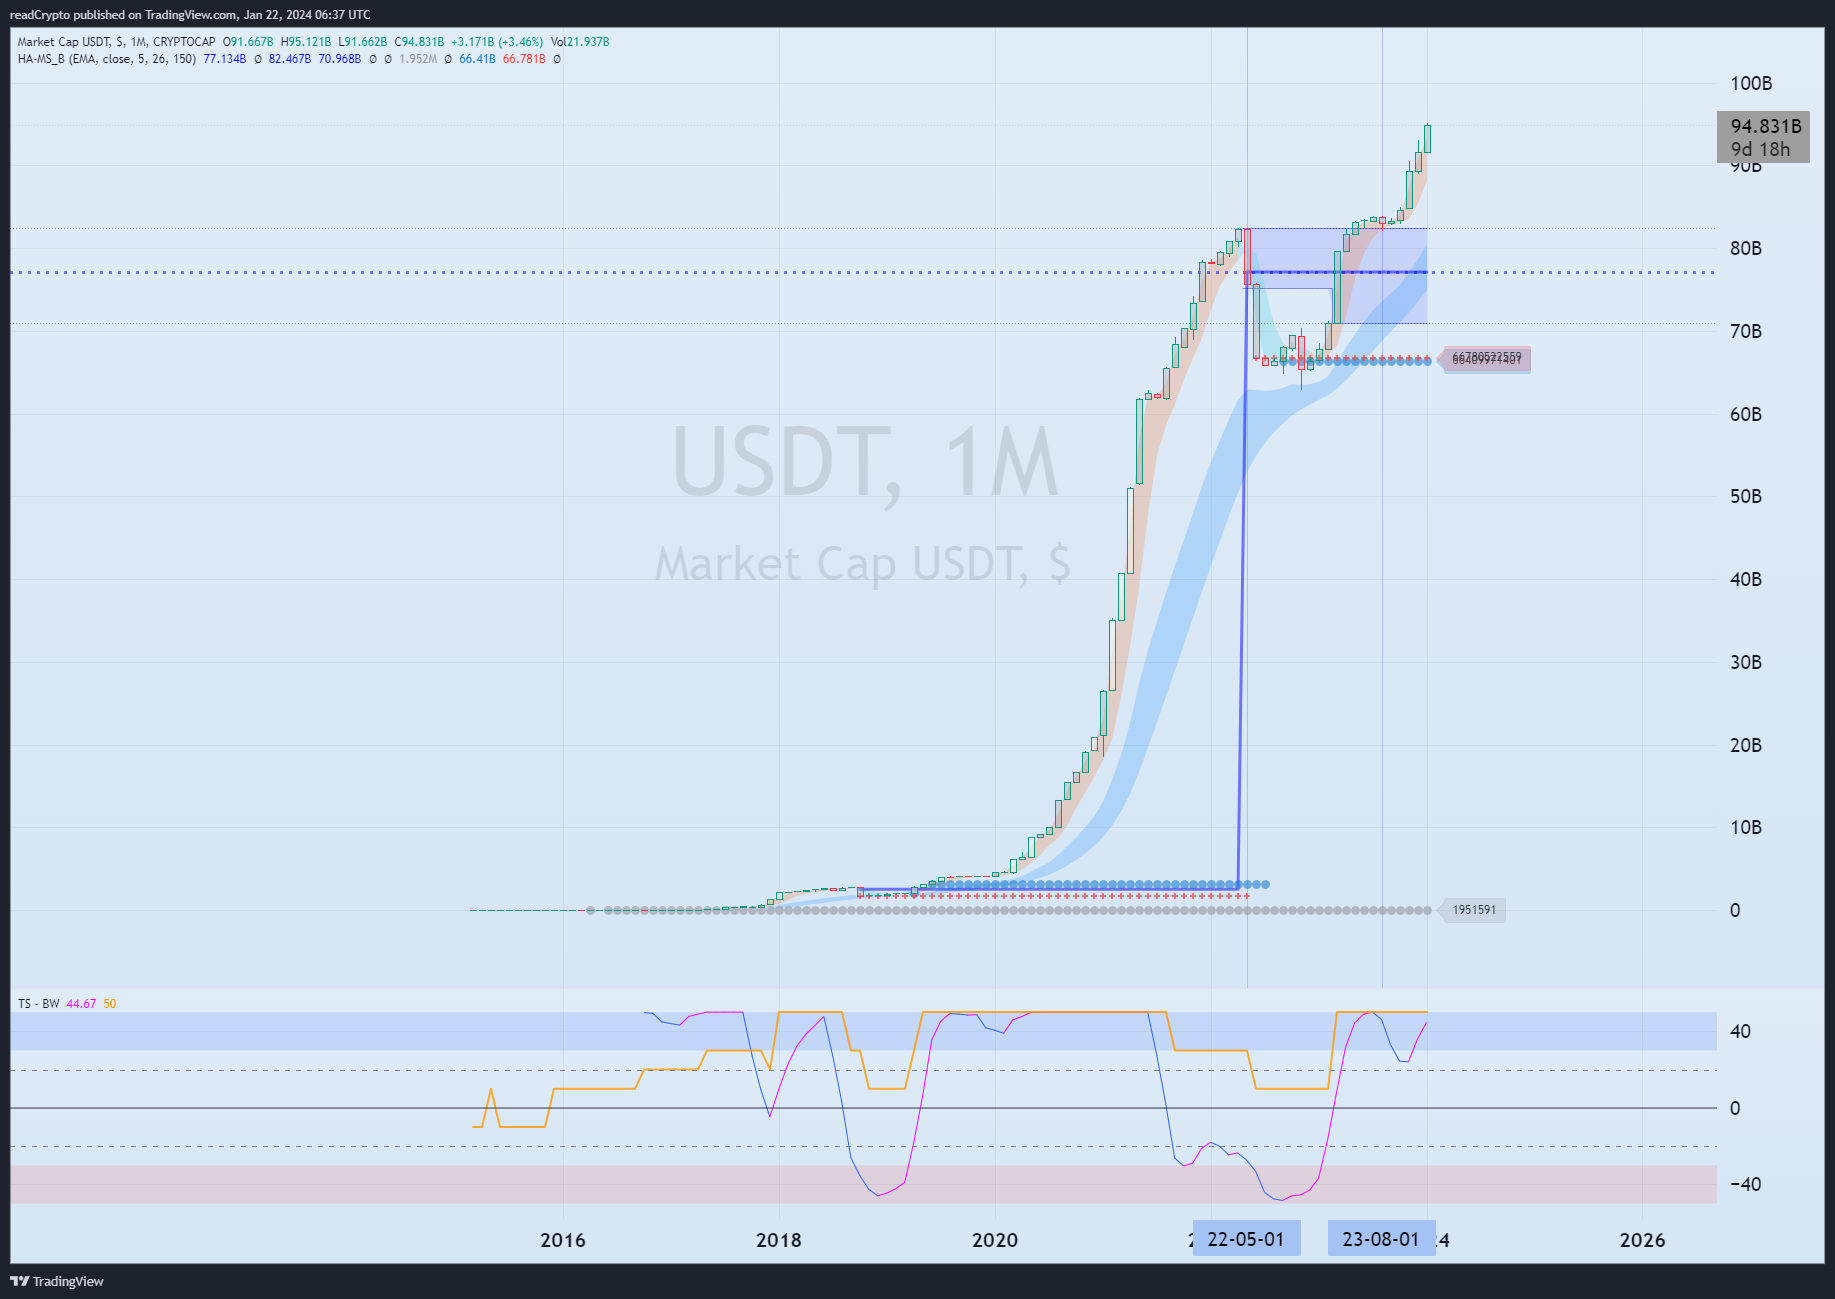Click the TS - BW value 44.67
The image size is (1835, 1299).
coord(81,1004)
